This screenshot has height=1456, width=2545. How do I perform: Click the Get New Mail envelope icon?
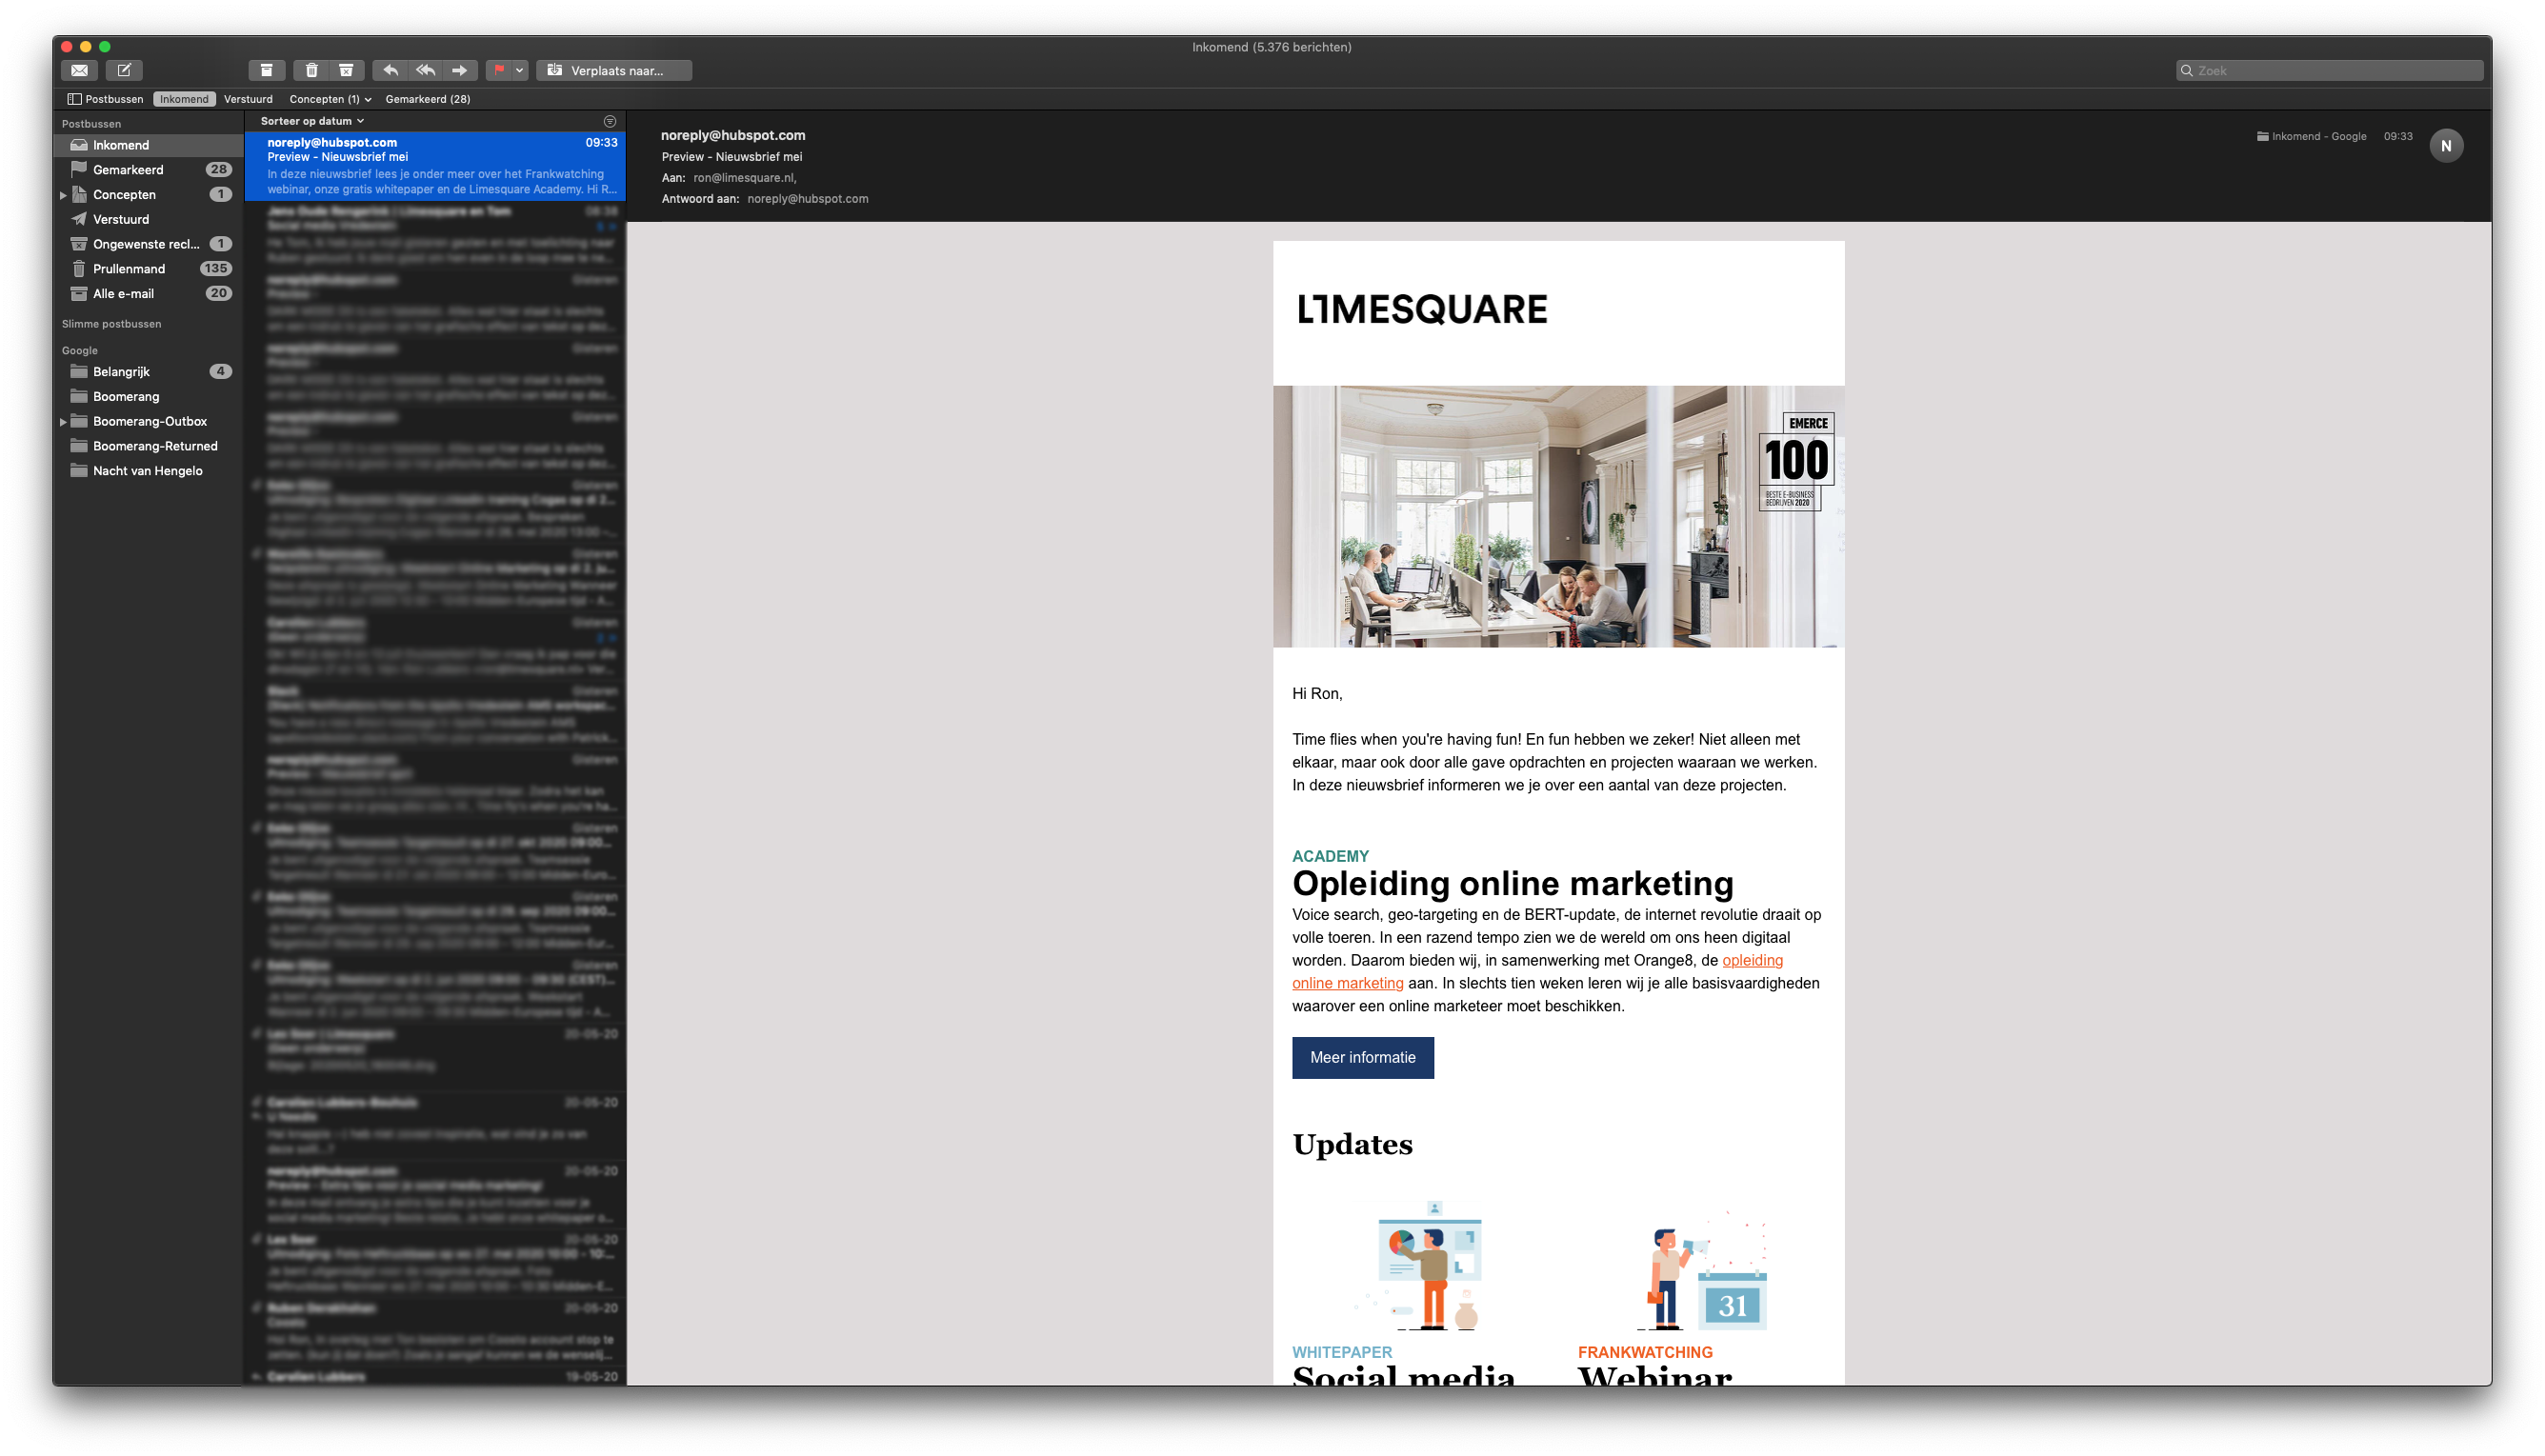coord(79,70)
